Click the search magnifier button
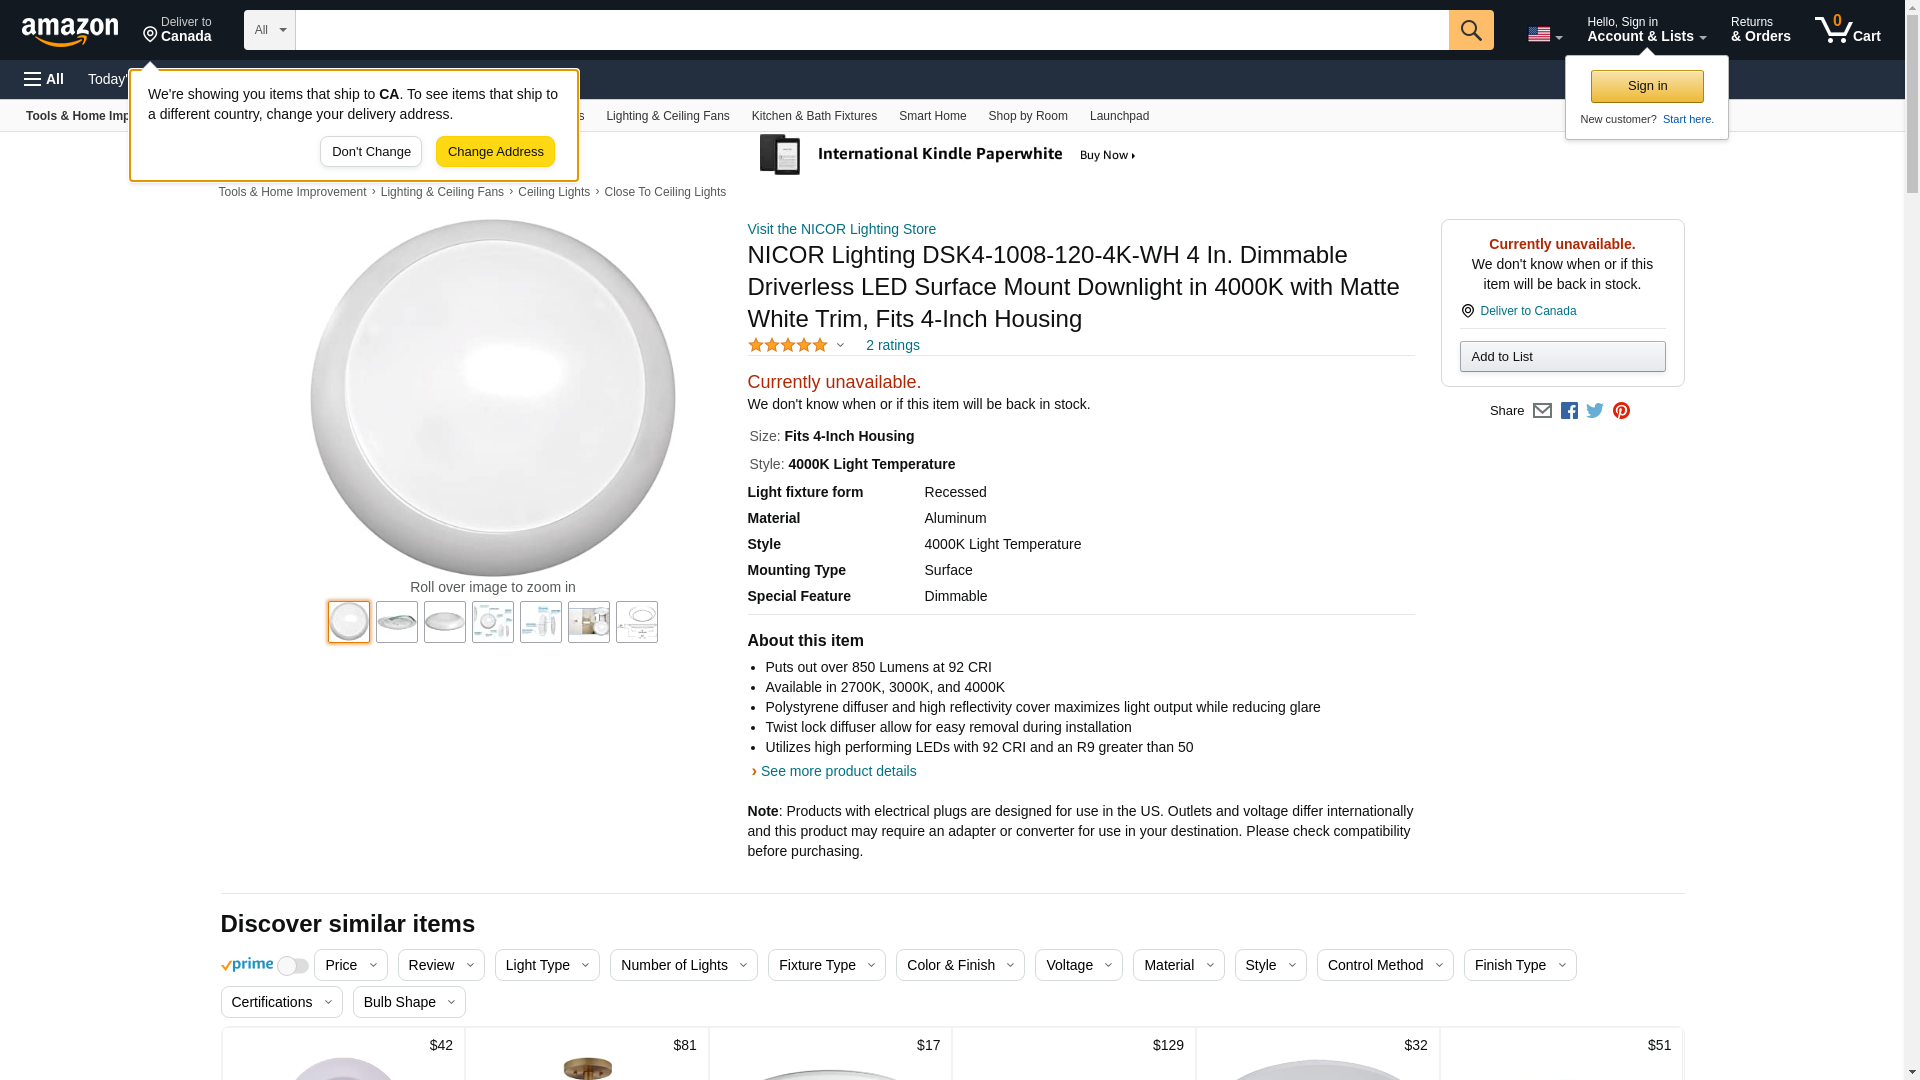1920x1080 pixels. [x=1471, y=30]
